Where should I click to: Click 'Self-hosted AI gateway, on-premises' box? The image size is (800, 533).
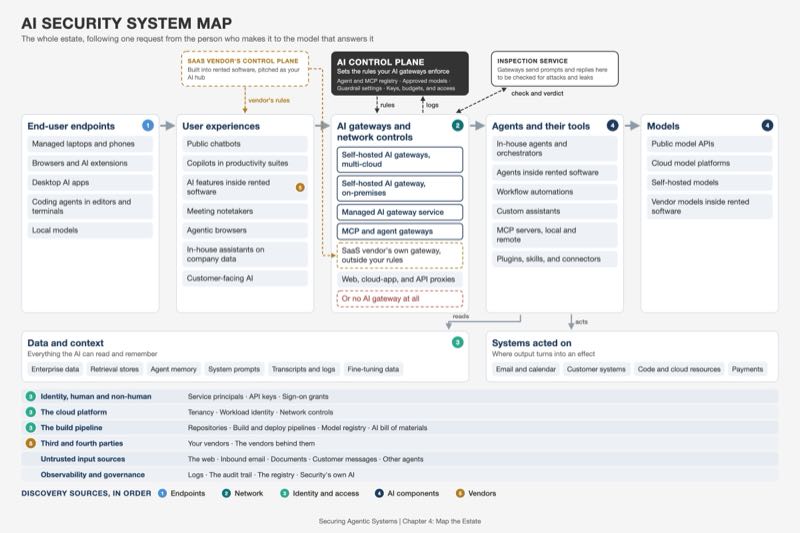tap(400, 188)
